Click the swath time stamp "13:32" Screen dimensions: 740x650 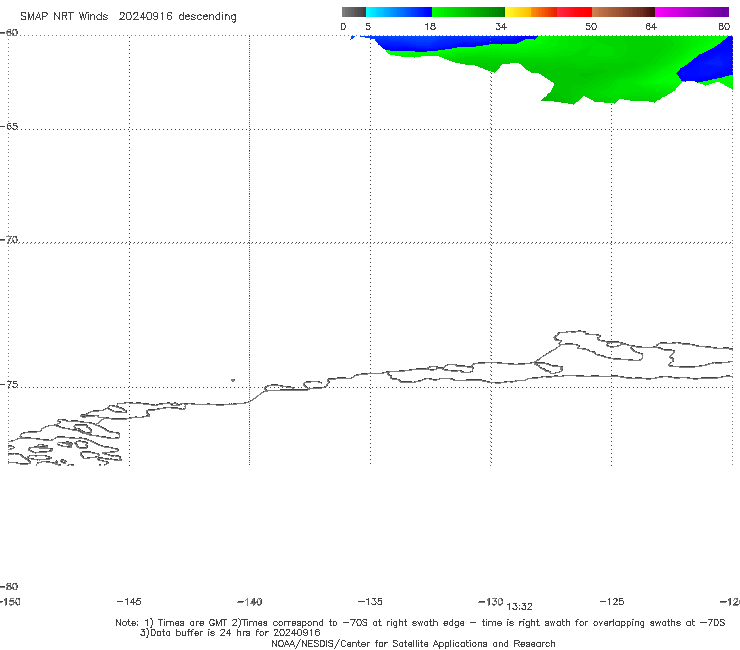pos(519,607)
